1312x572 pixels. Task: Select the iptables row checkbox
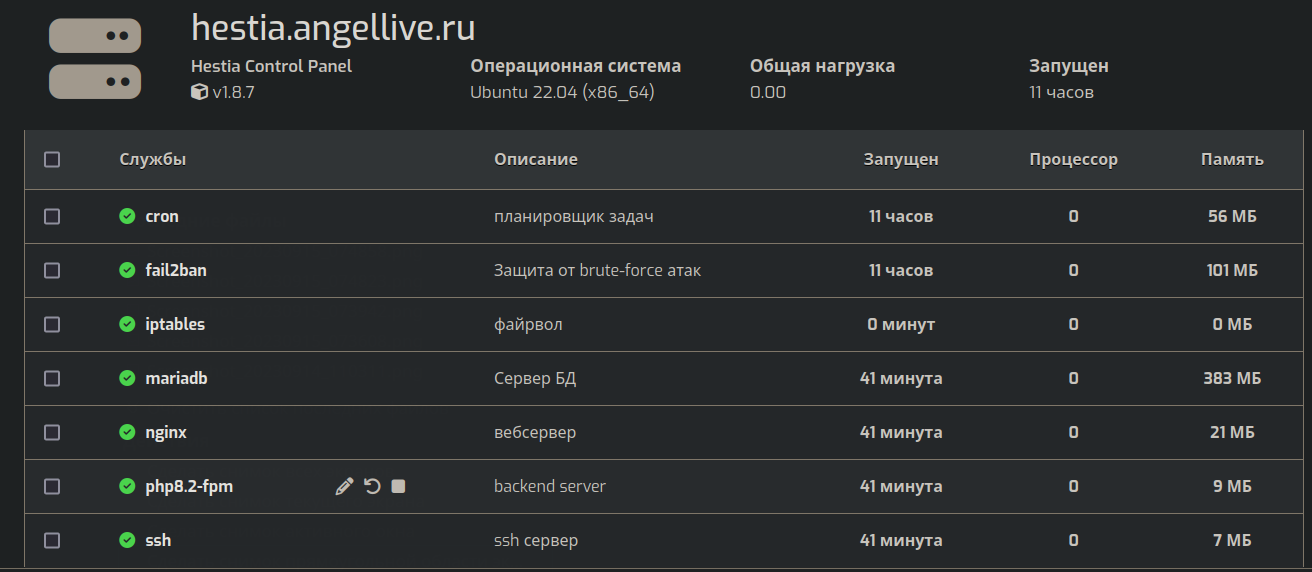tap(52, 324)
